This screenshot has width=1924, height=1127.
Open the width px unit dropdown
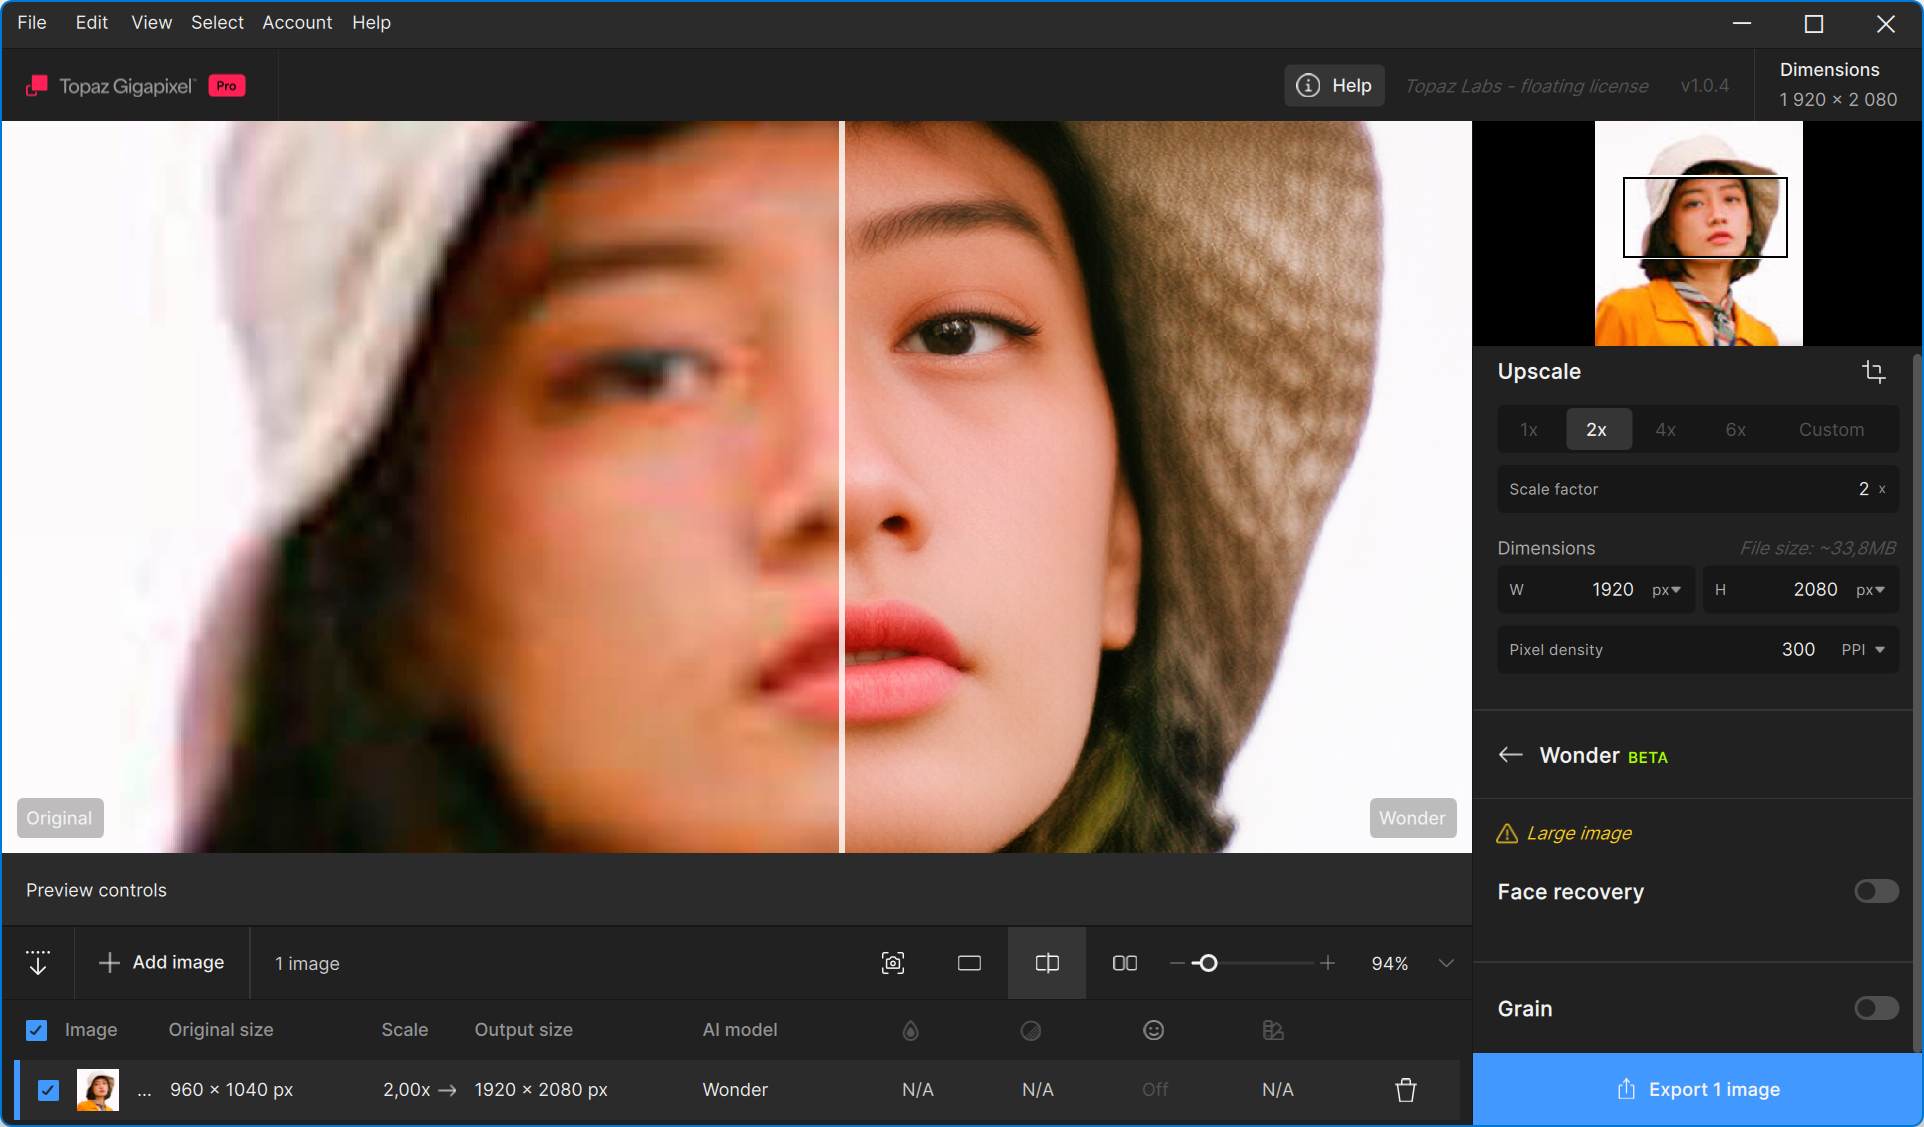1666,590
